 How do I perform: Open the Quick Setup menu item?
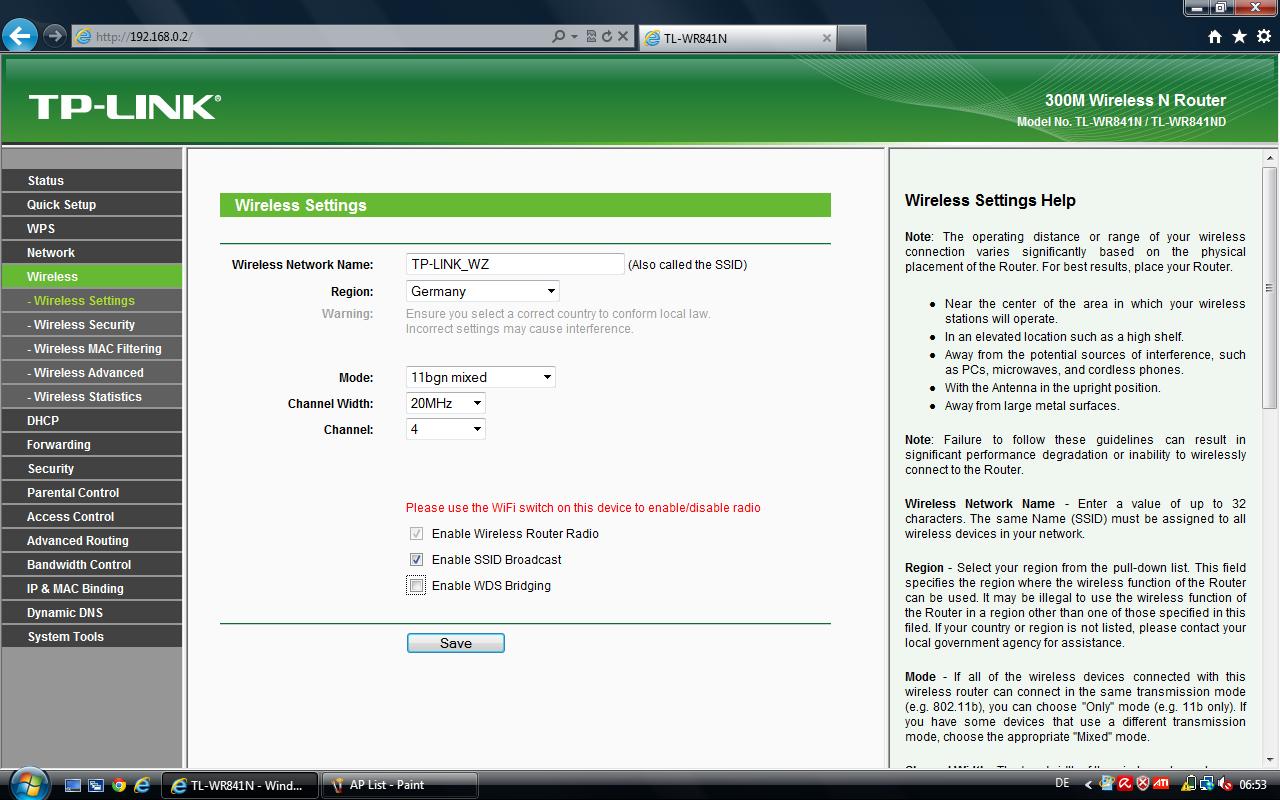(x=92, y=204)
